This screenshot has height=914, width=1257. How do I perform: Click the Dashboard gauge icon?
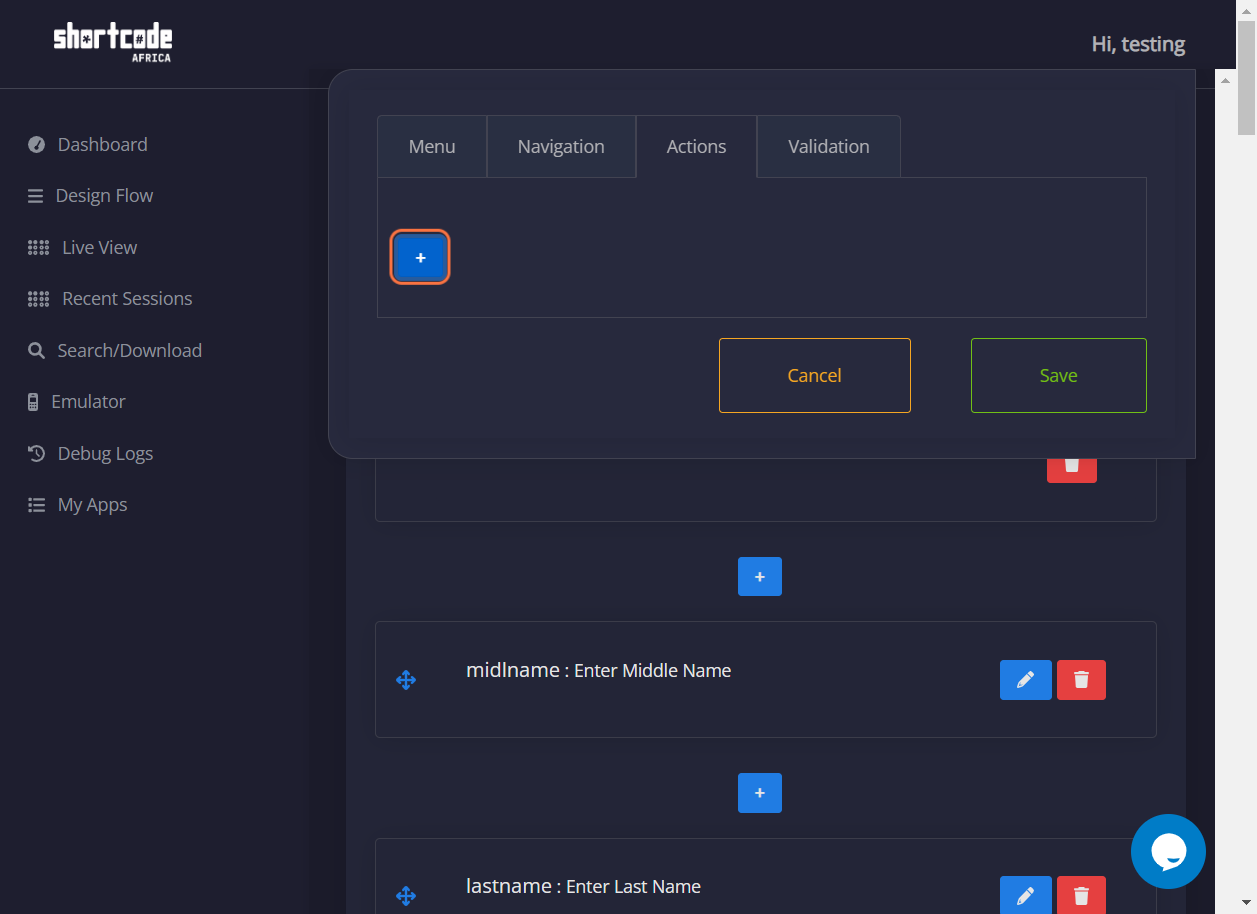[37, 145]
